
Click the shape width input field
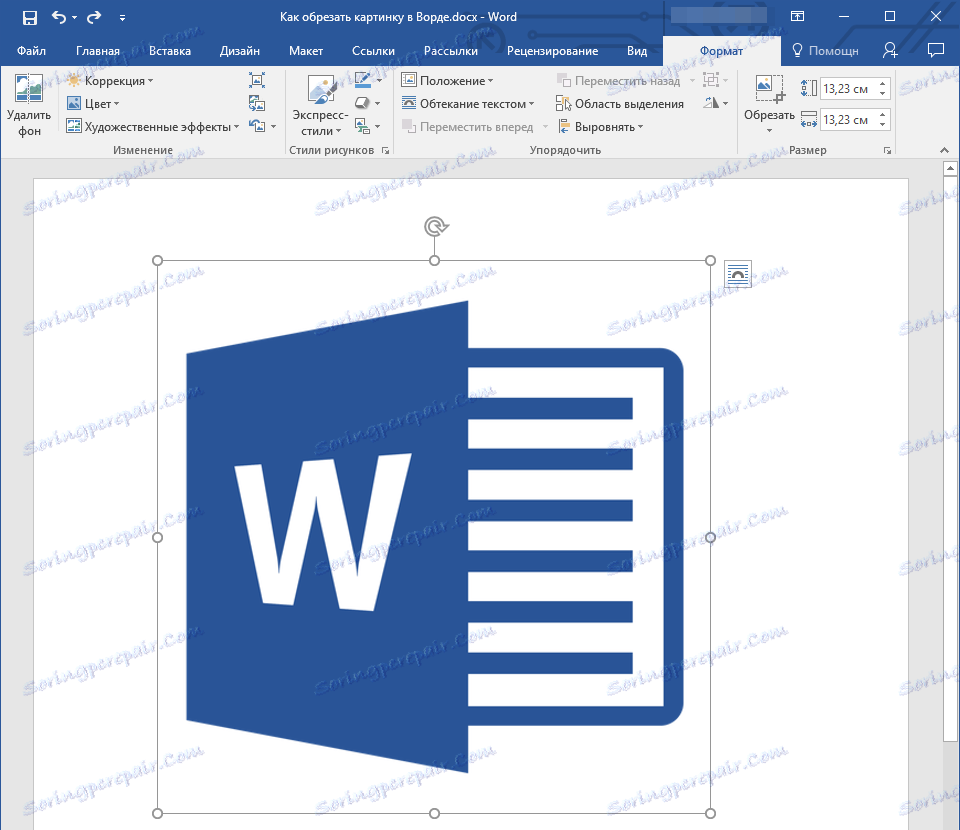(x=848, y=120)
